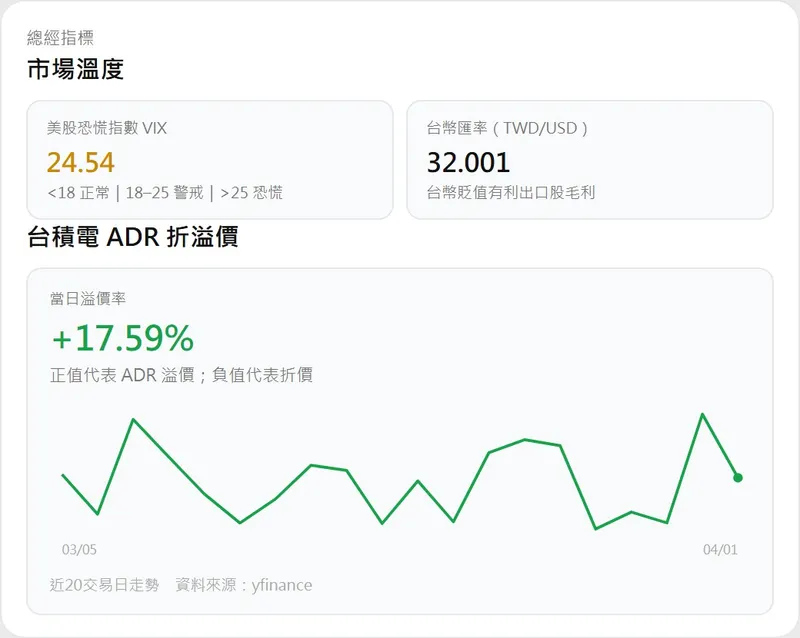Click the note 台幣貶值有利出口股毛利
Screen dimensions: 800x638
pos(511,193)
